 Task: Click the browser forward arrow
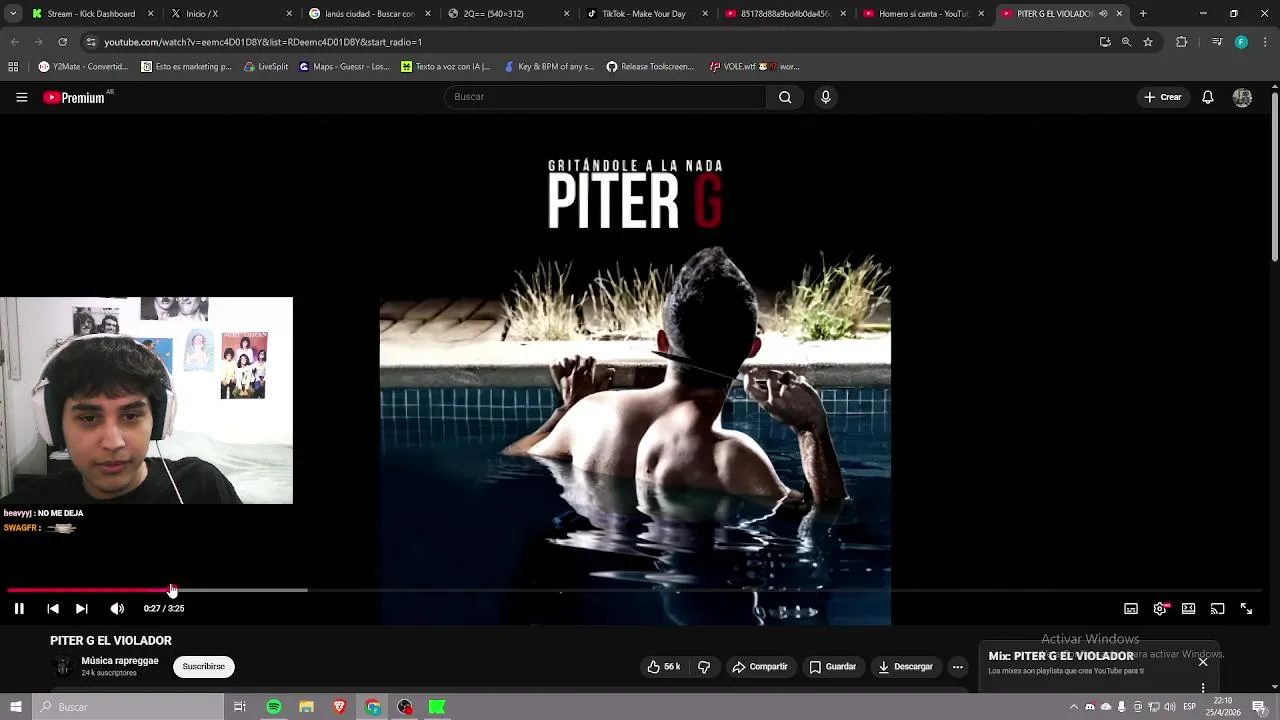(x=38, y=42)
